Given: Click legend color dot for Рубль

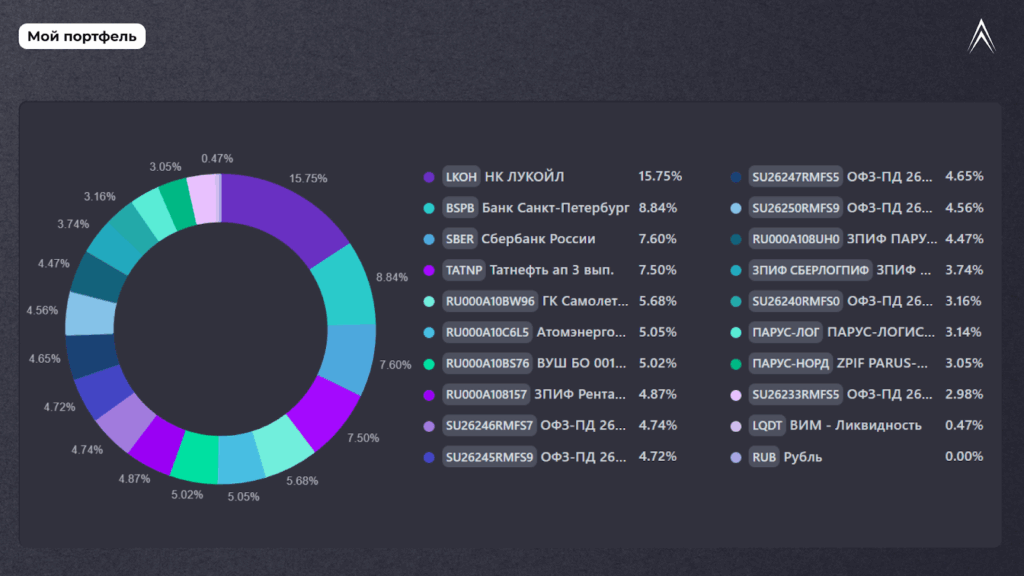Looking at the screenshot, I should pos(736,458).
